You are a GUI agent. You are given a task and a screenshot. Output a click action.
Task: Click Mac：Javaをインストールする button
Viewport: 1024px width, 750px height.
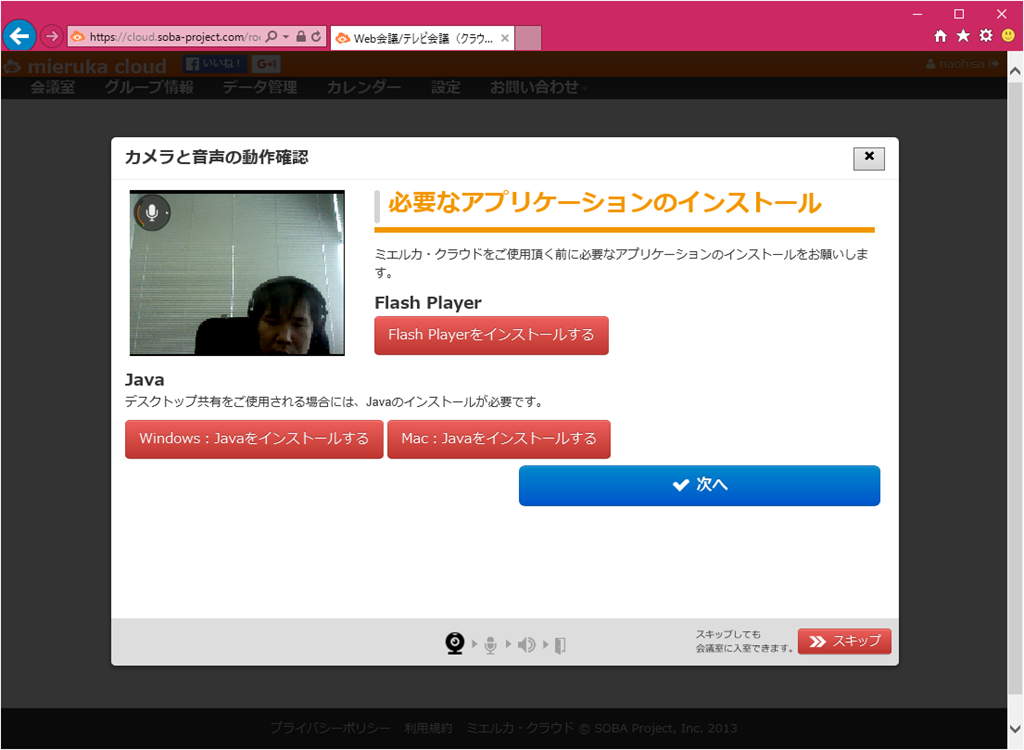[x=499, y=439]
